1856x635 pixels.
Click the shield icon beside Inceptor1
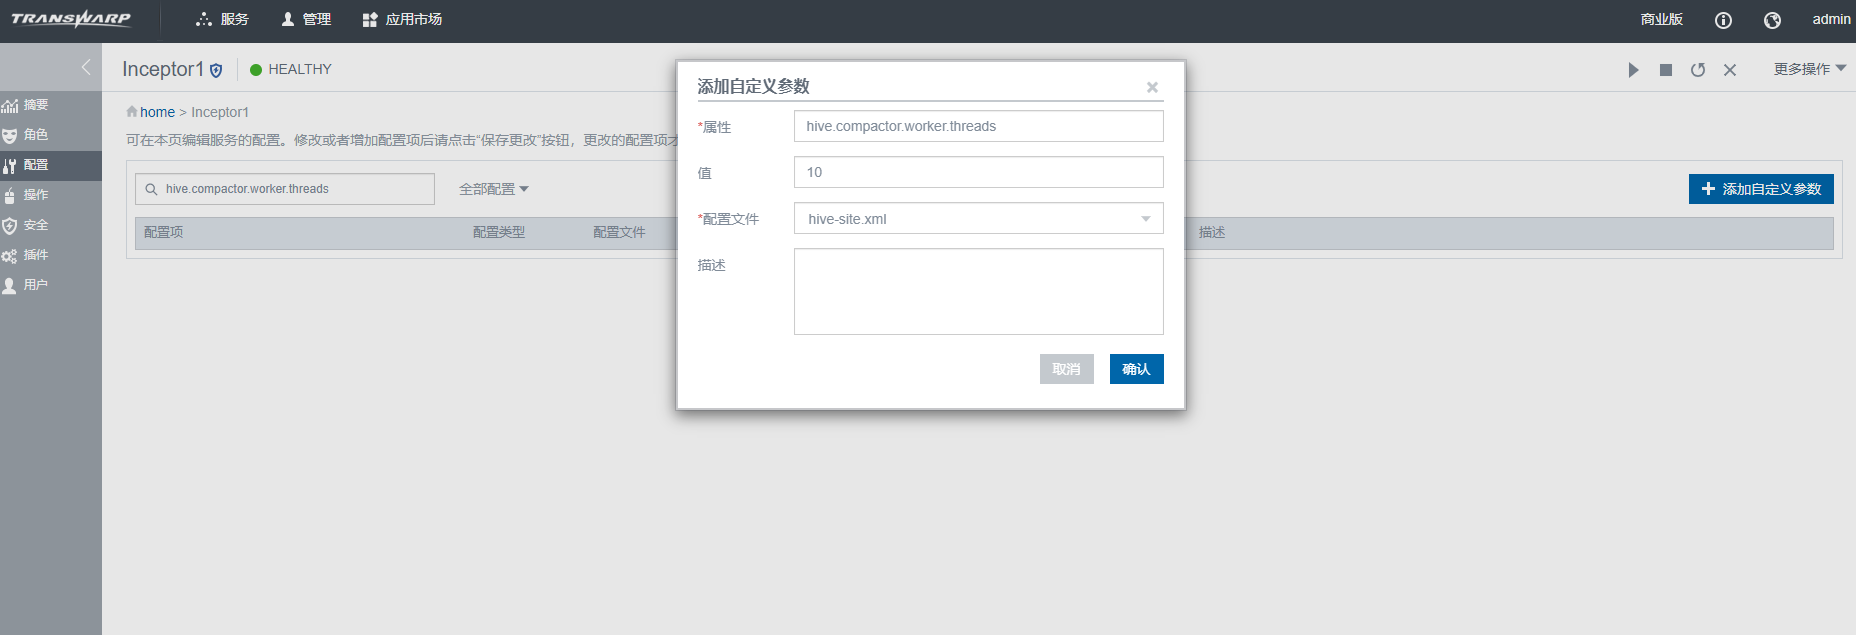coord(216,70)
